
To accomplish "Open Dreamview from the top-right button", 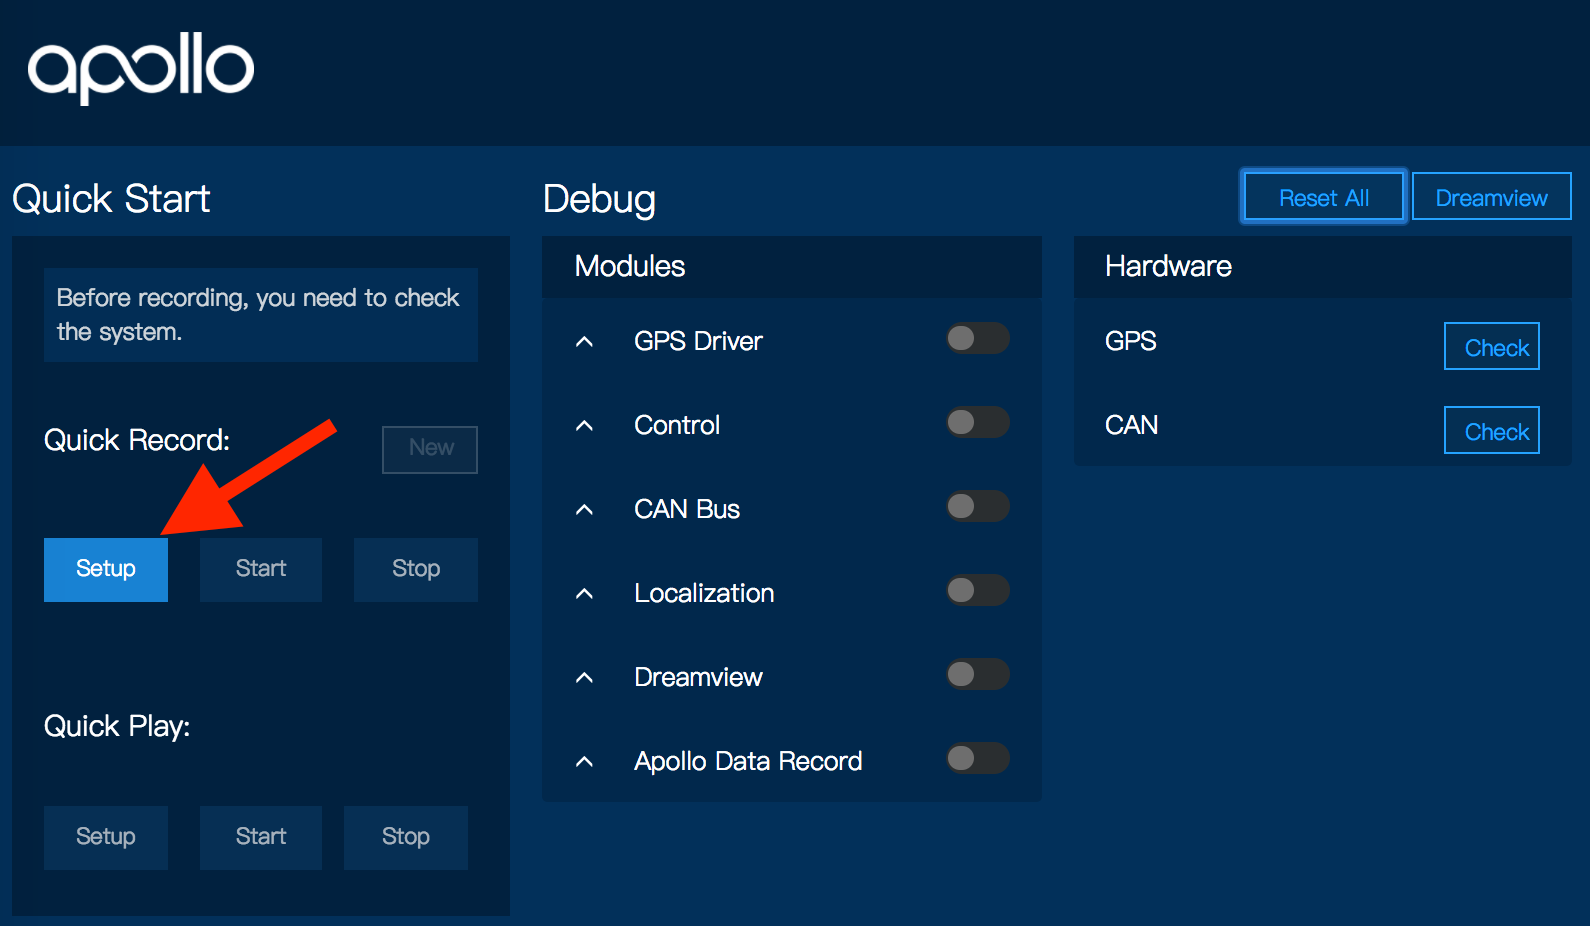I will pyautogui.click(x=1491, y=197).
